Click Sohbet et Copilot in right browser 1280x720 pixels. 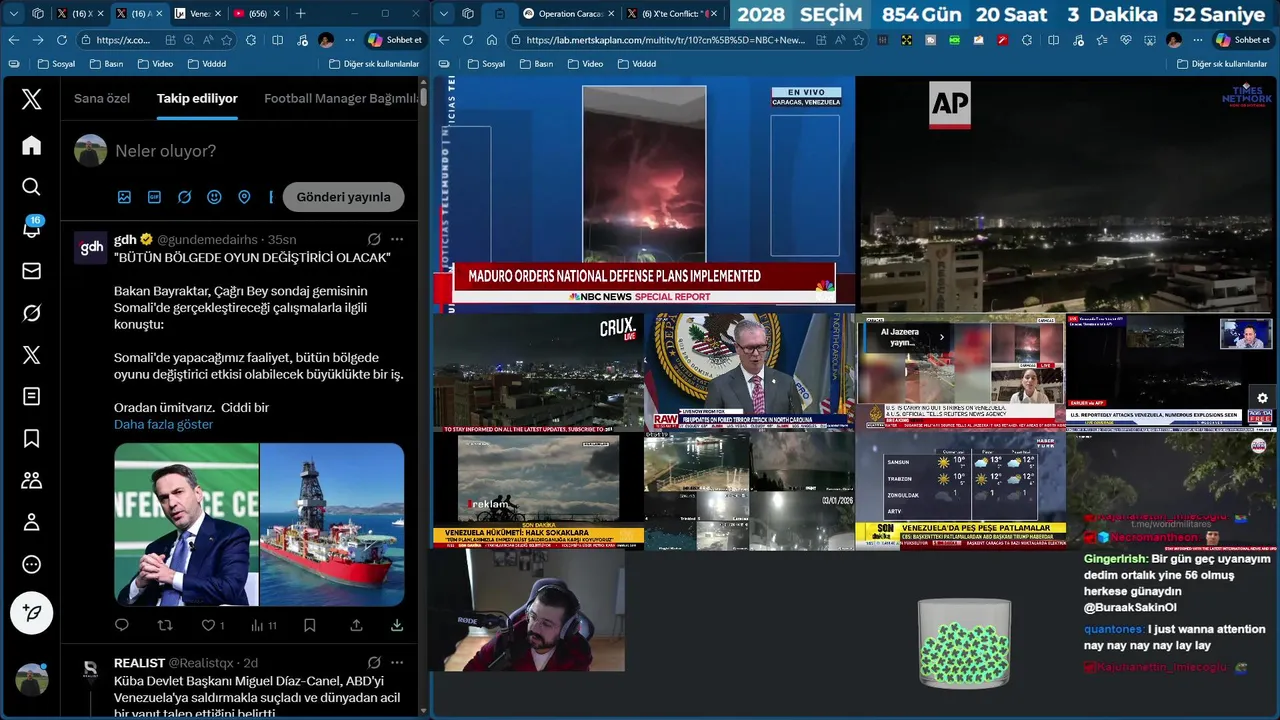click(1242, 40)
